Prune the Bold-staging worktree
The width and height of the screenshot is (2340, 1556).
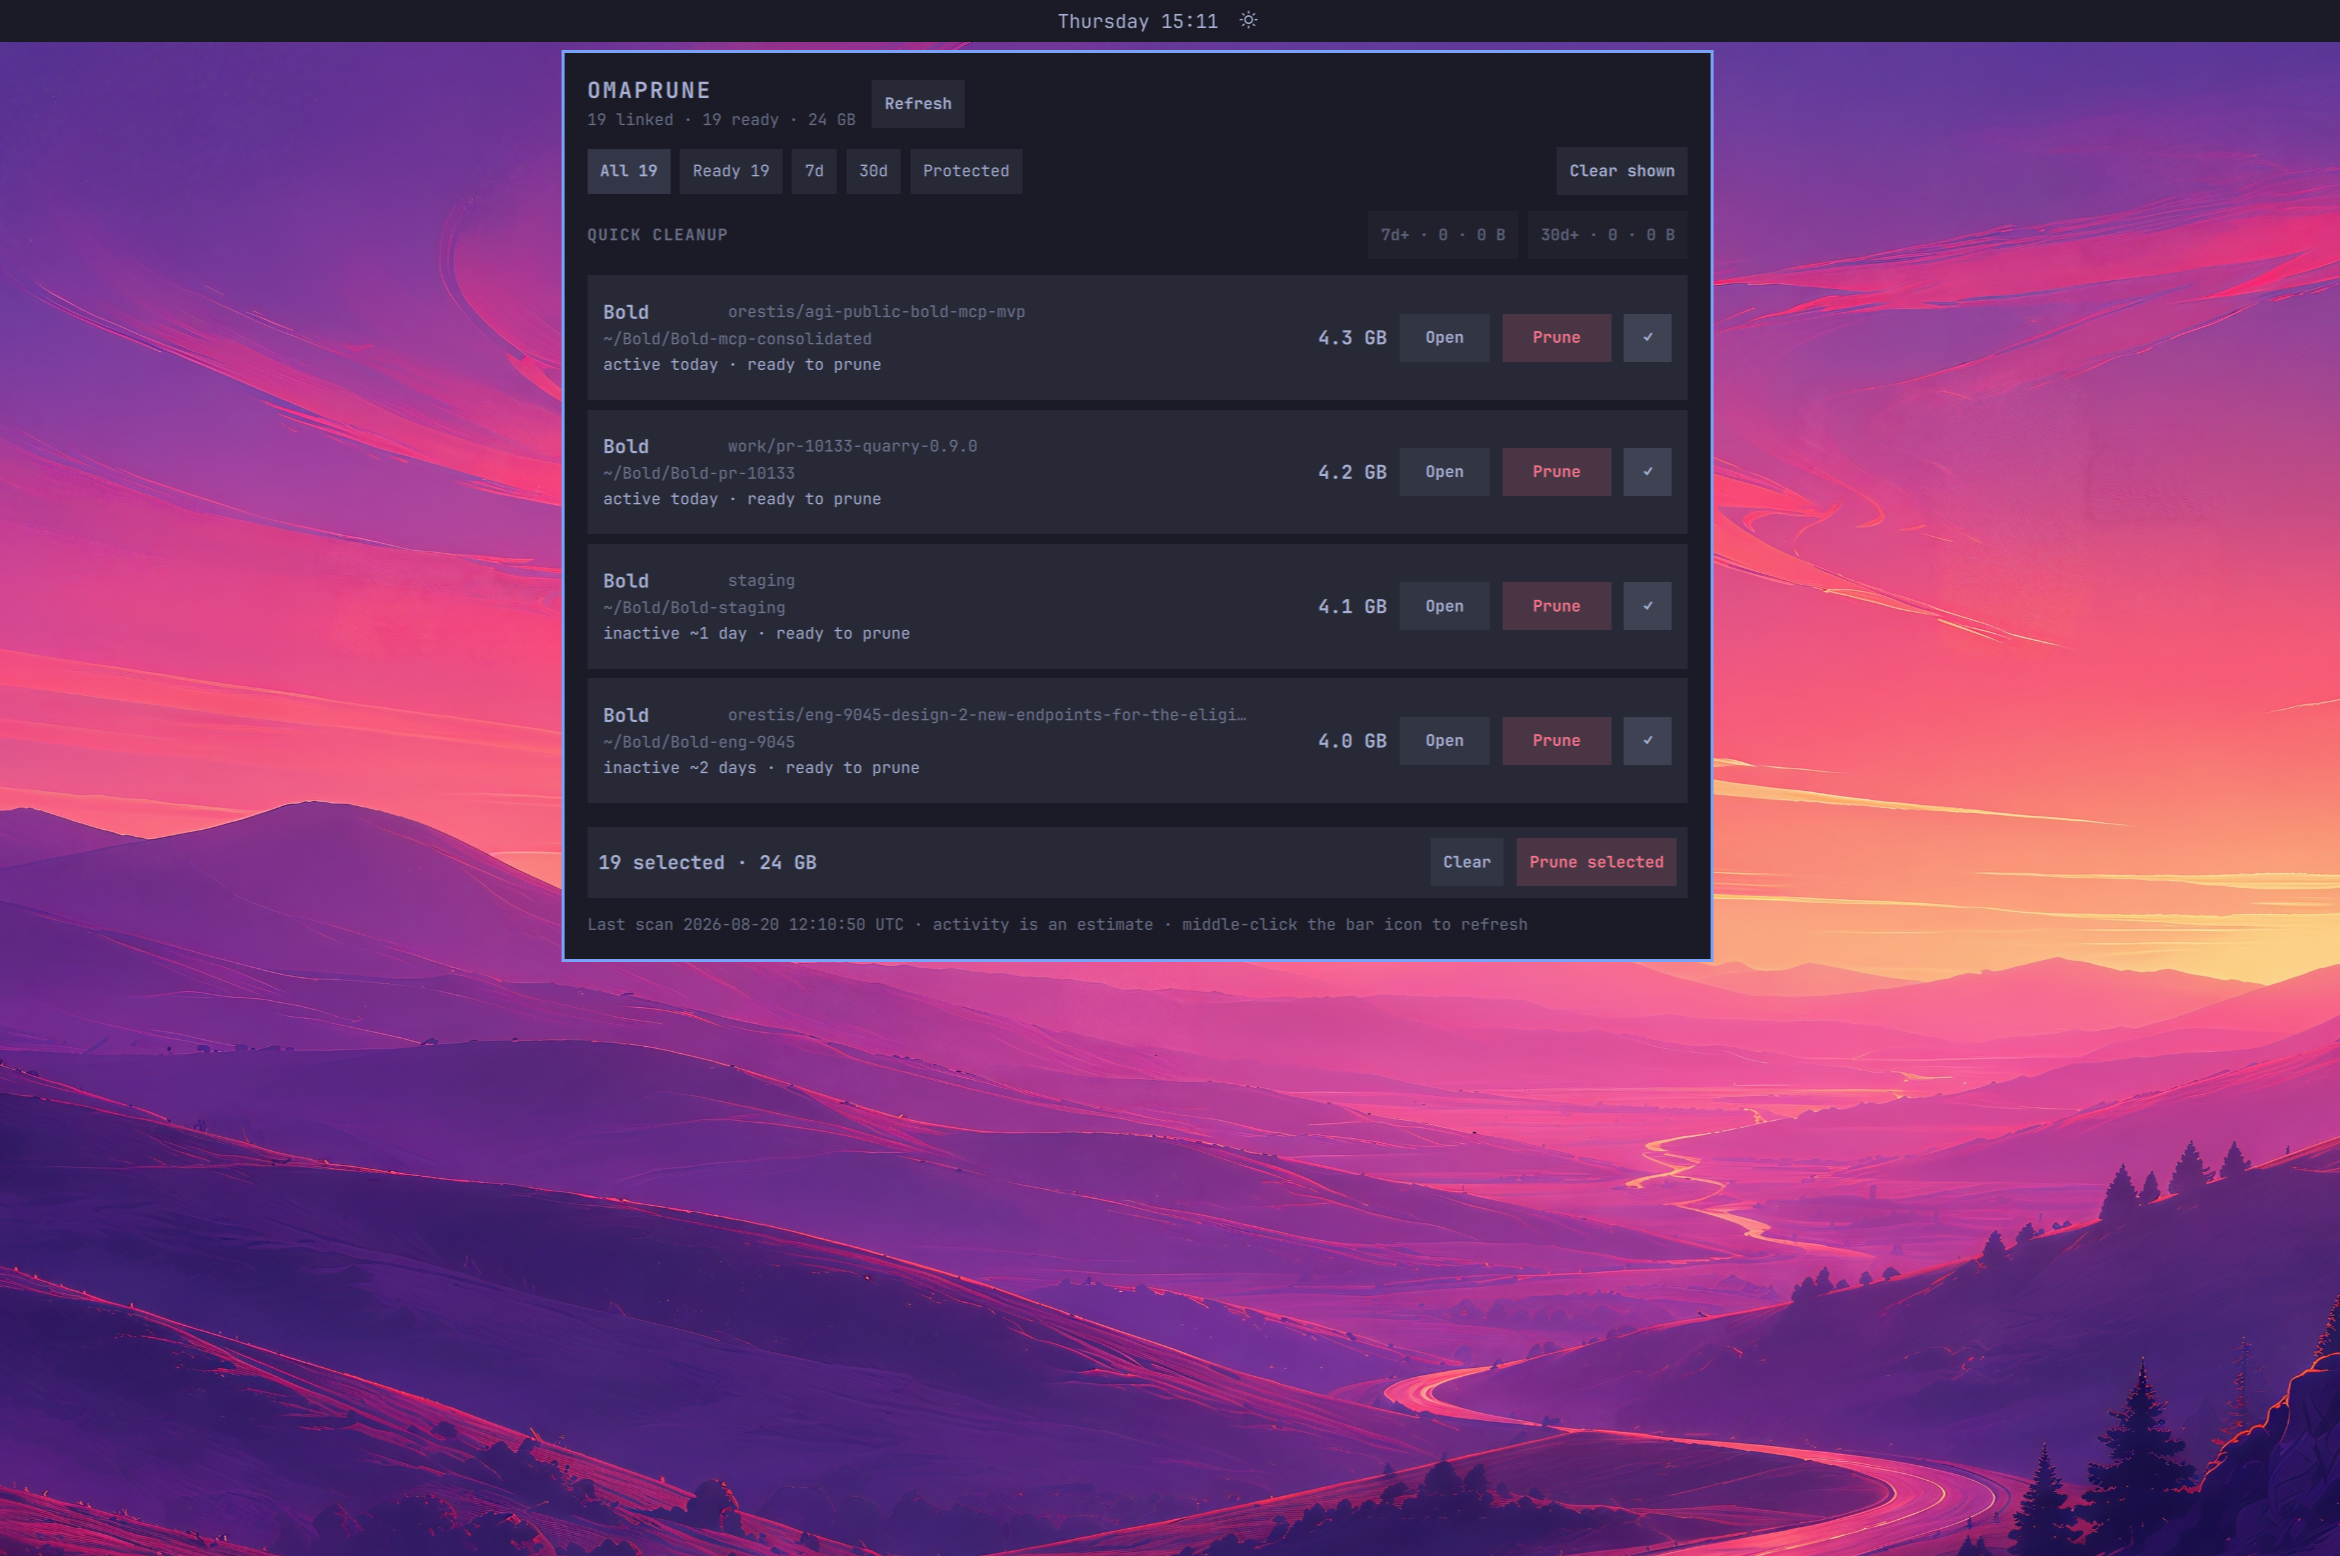[x=1556, y=606]
